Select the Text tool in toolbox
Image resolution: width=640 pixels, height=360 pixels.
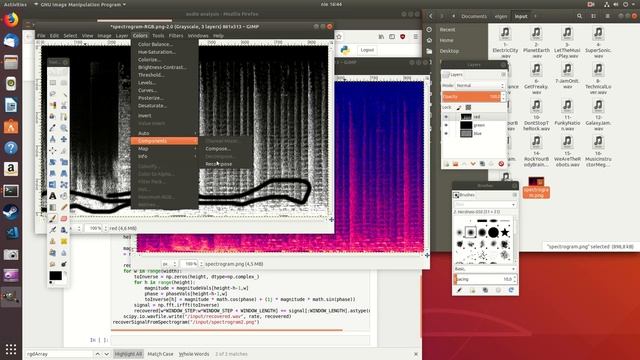click(x=53, y=196)
